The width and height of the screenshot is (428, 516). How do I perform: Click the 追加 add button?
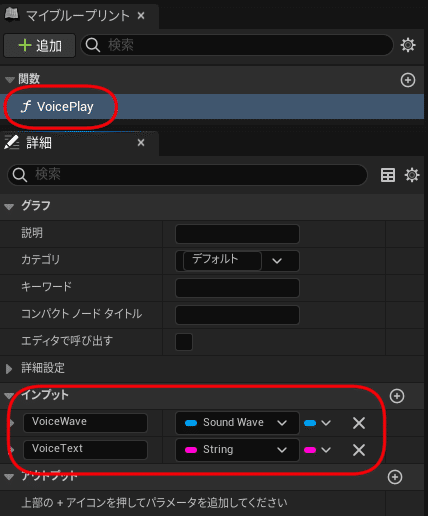click(x=40, y=45)
